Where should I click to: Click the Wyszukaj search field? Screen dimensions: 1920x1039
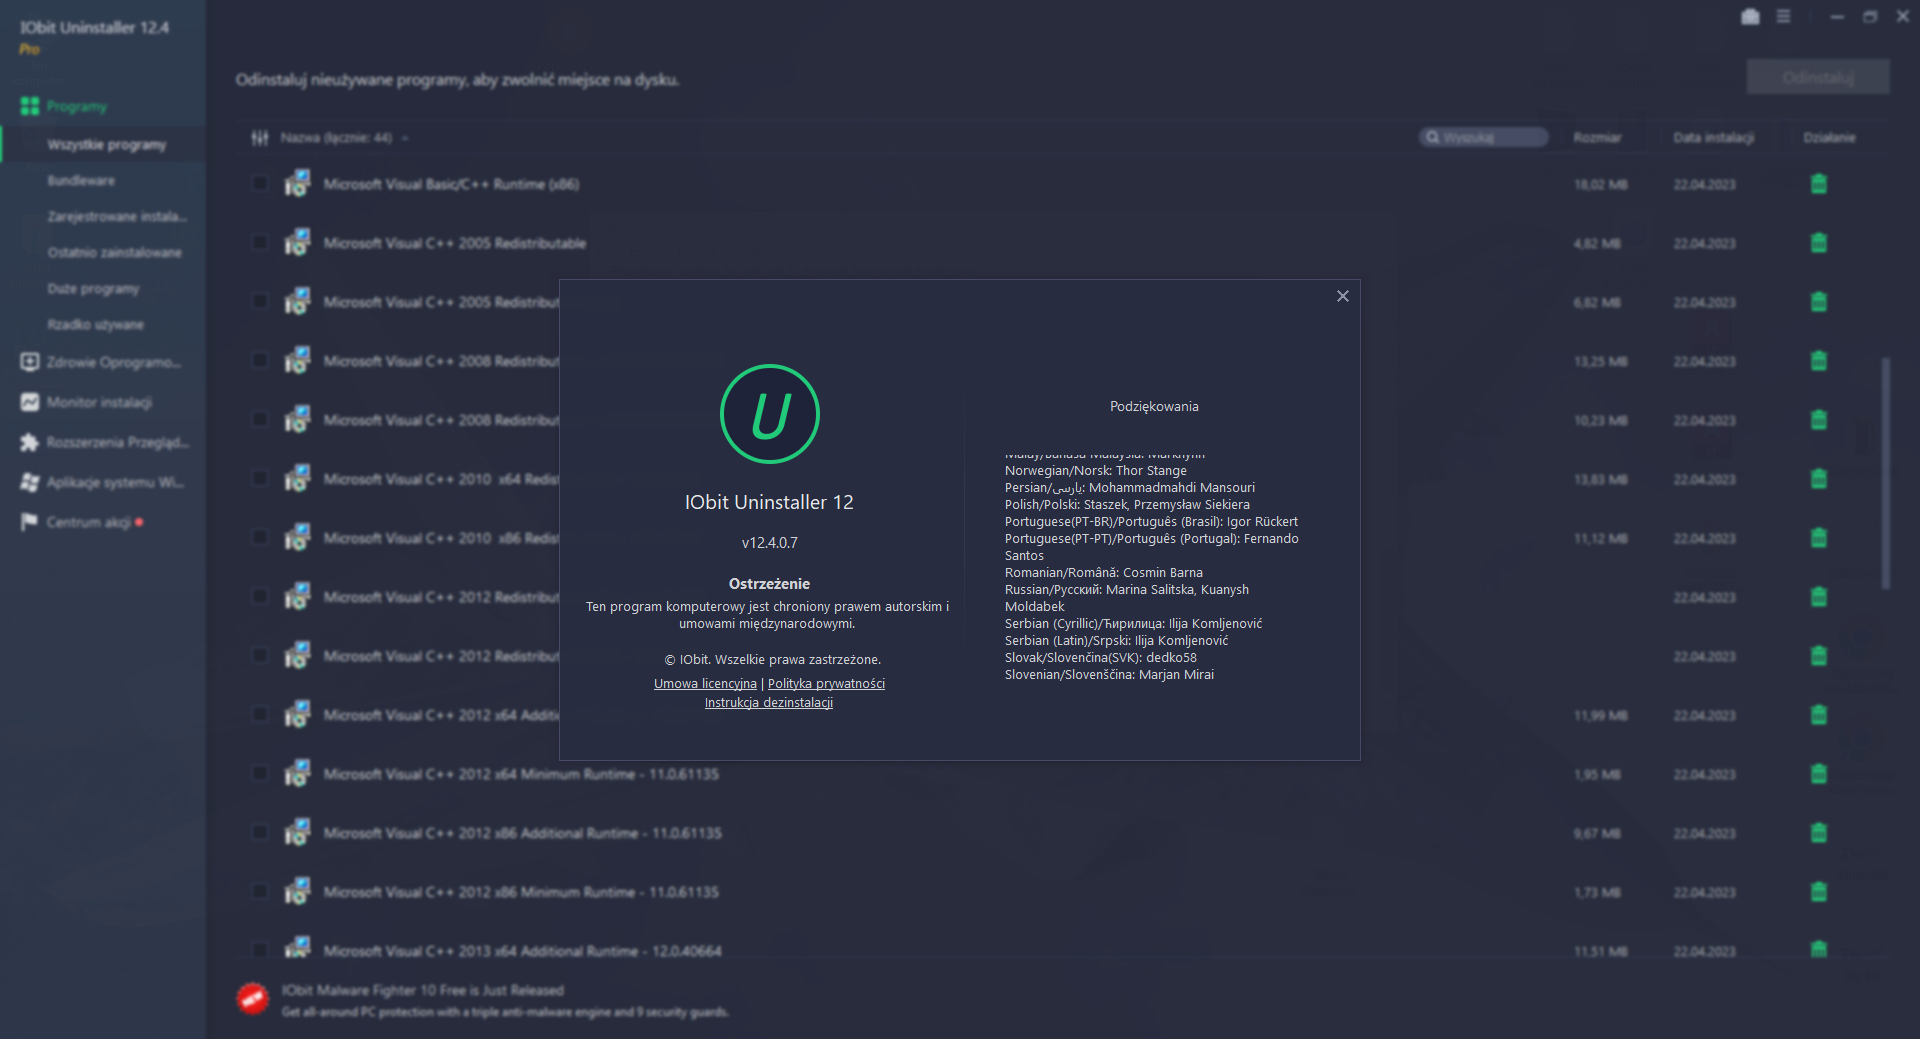1484,137
